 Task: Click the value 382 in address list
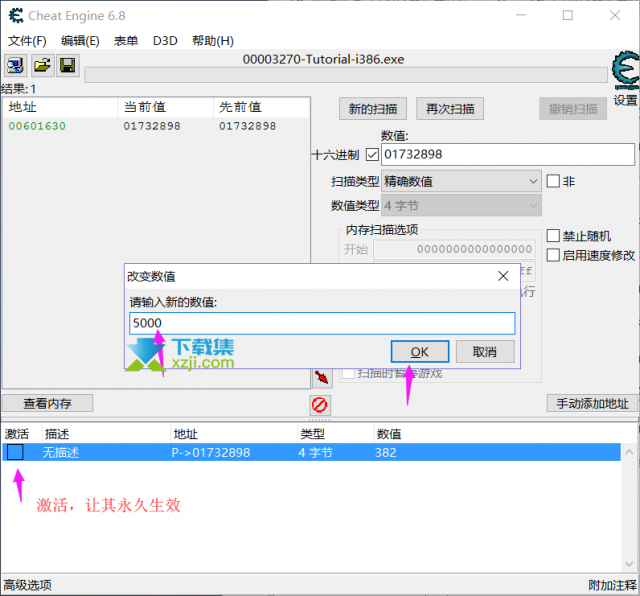click(x=386, y=453)
